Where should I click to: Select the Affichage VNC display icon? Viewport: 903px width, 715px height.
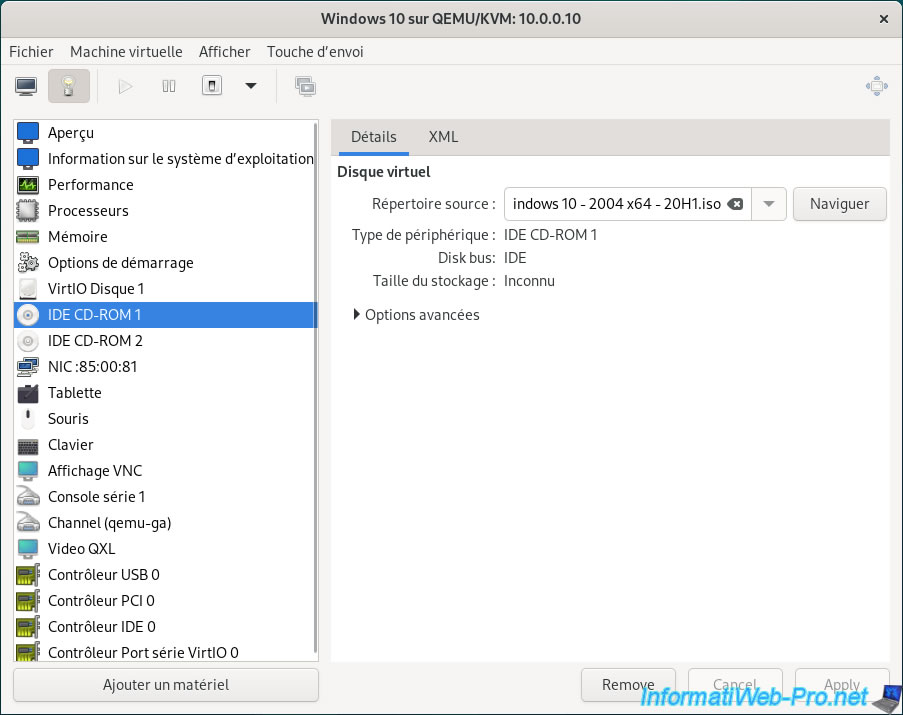(x=28, y=471)
